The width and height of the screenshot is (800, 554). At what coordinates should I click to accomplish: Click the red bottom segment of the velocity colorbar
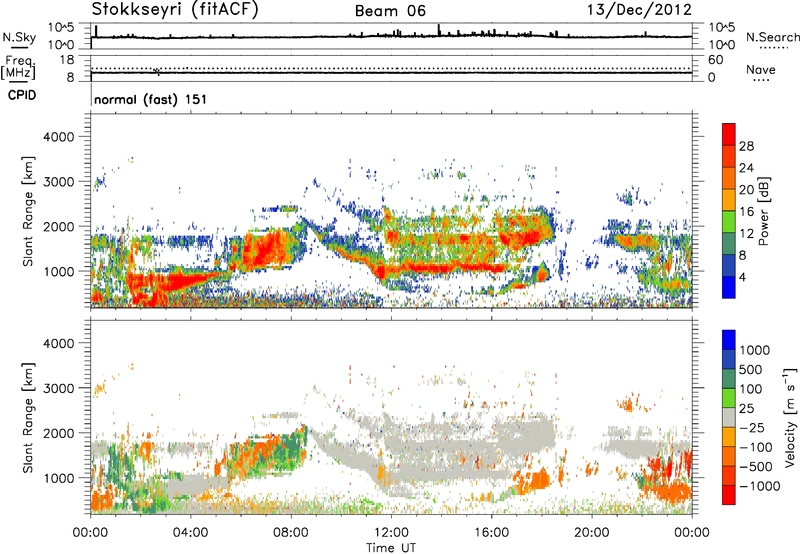729,495
